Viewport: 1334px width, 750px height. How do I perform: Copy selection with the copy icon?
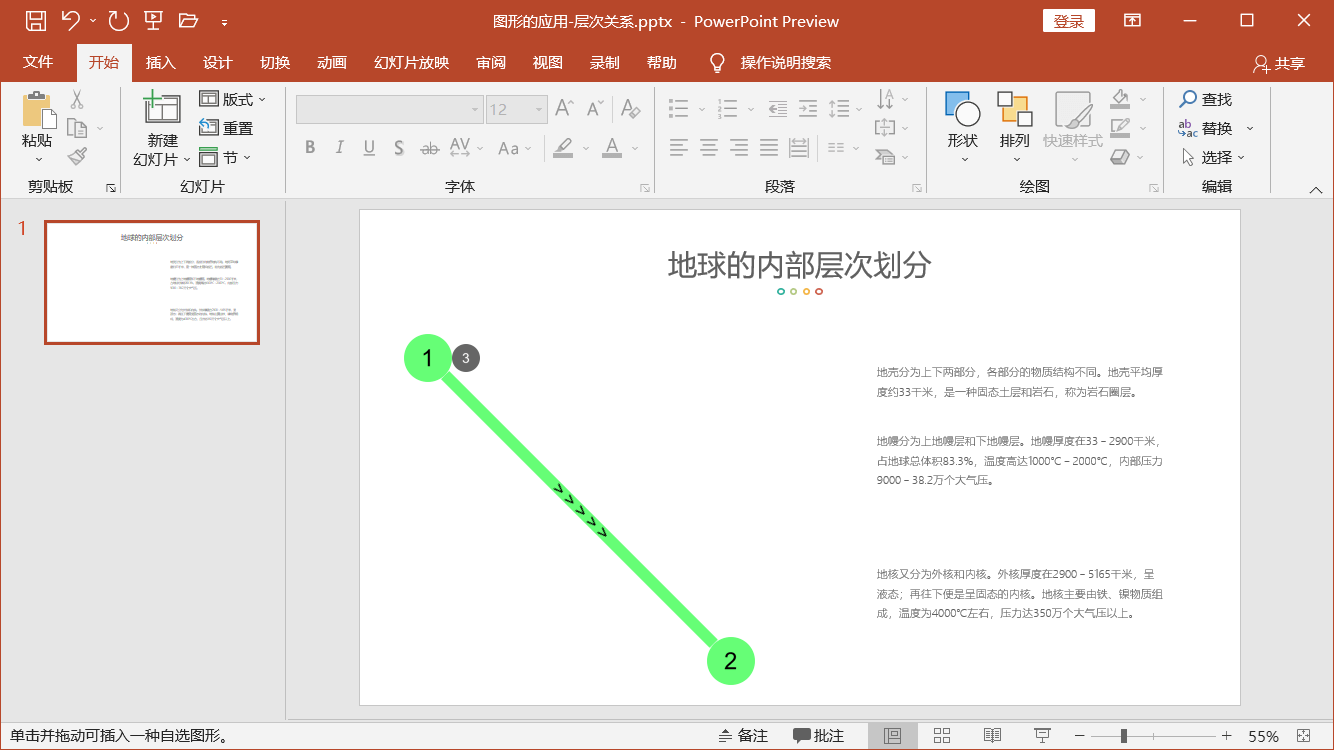(x=77, y=128)
